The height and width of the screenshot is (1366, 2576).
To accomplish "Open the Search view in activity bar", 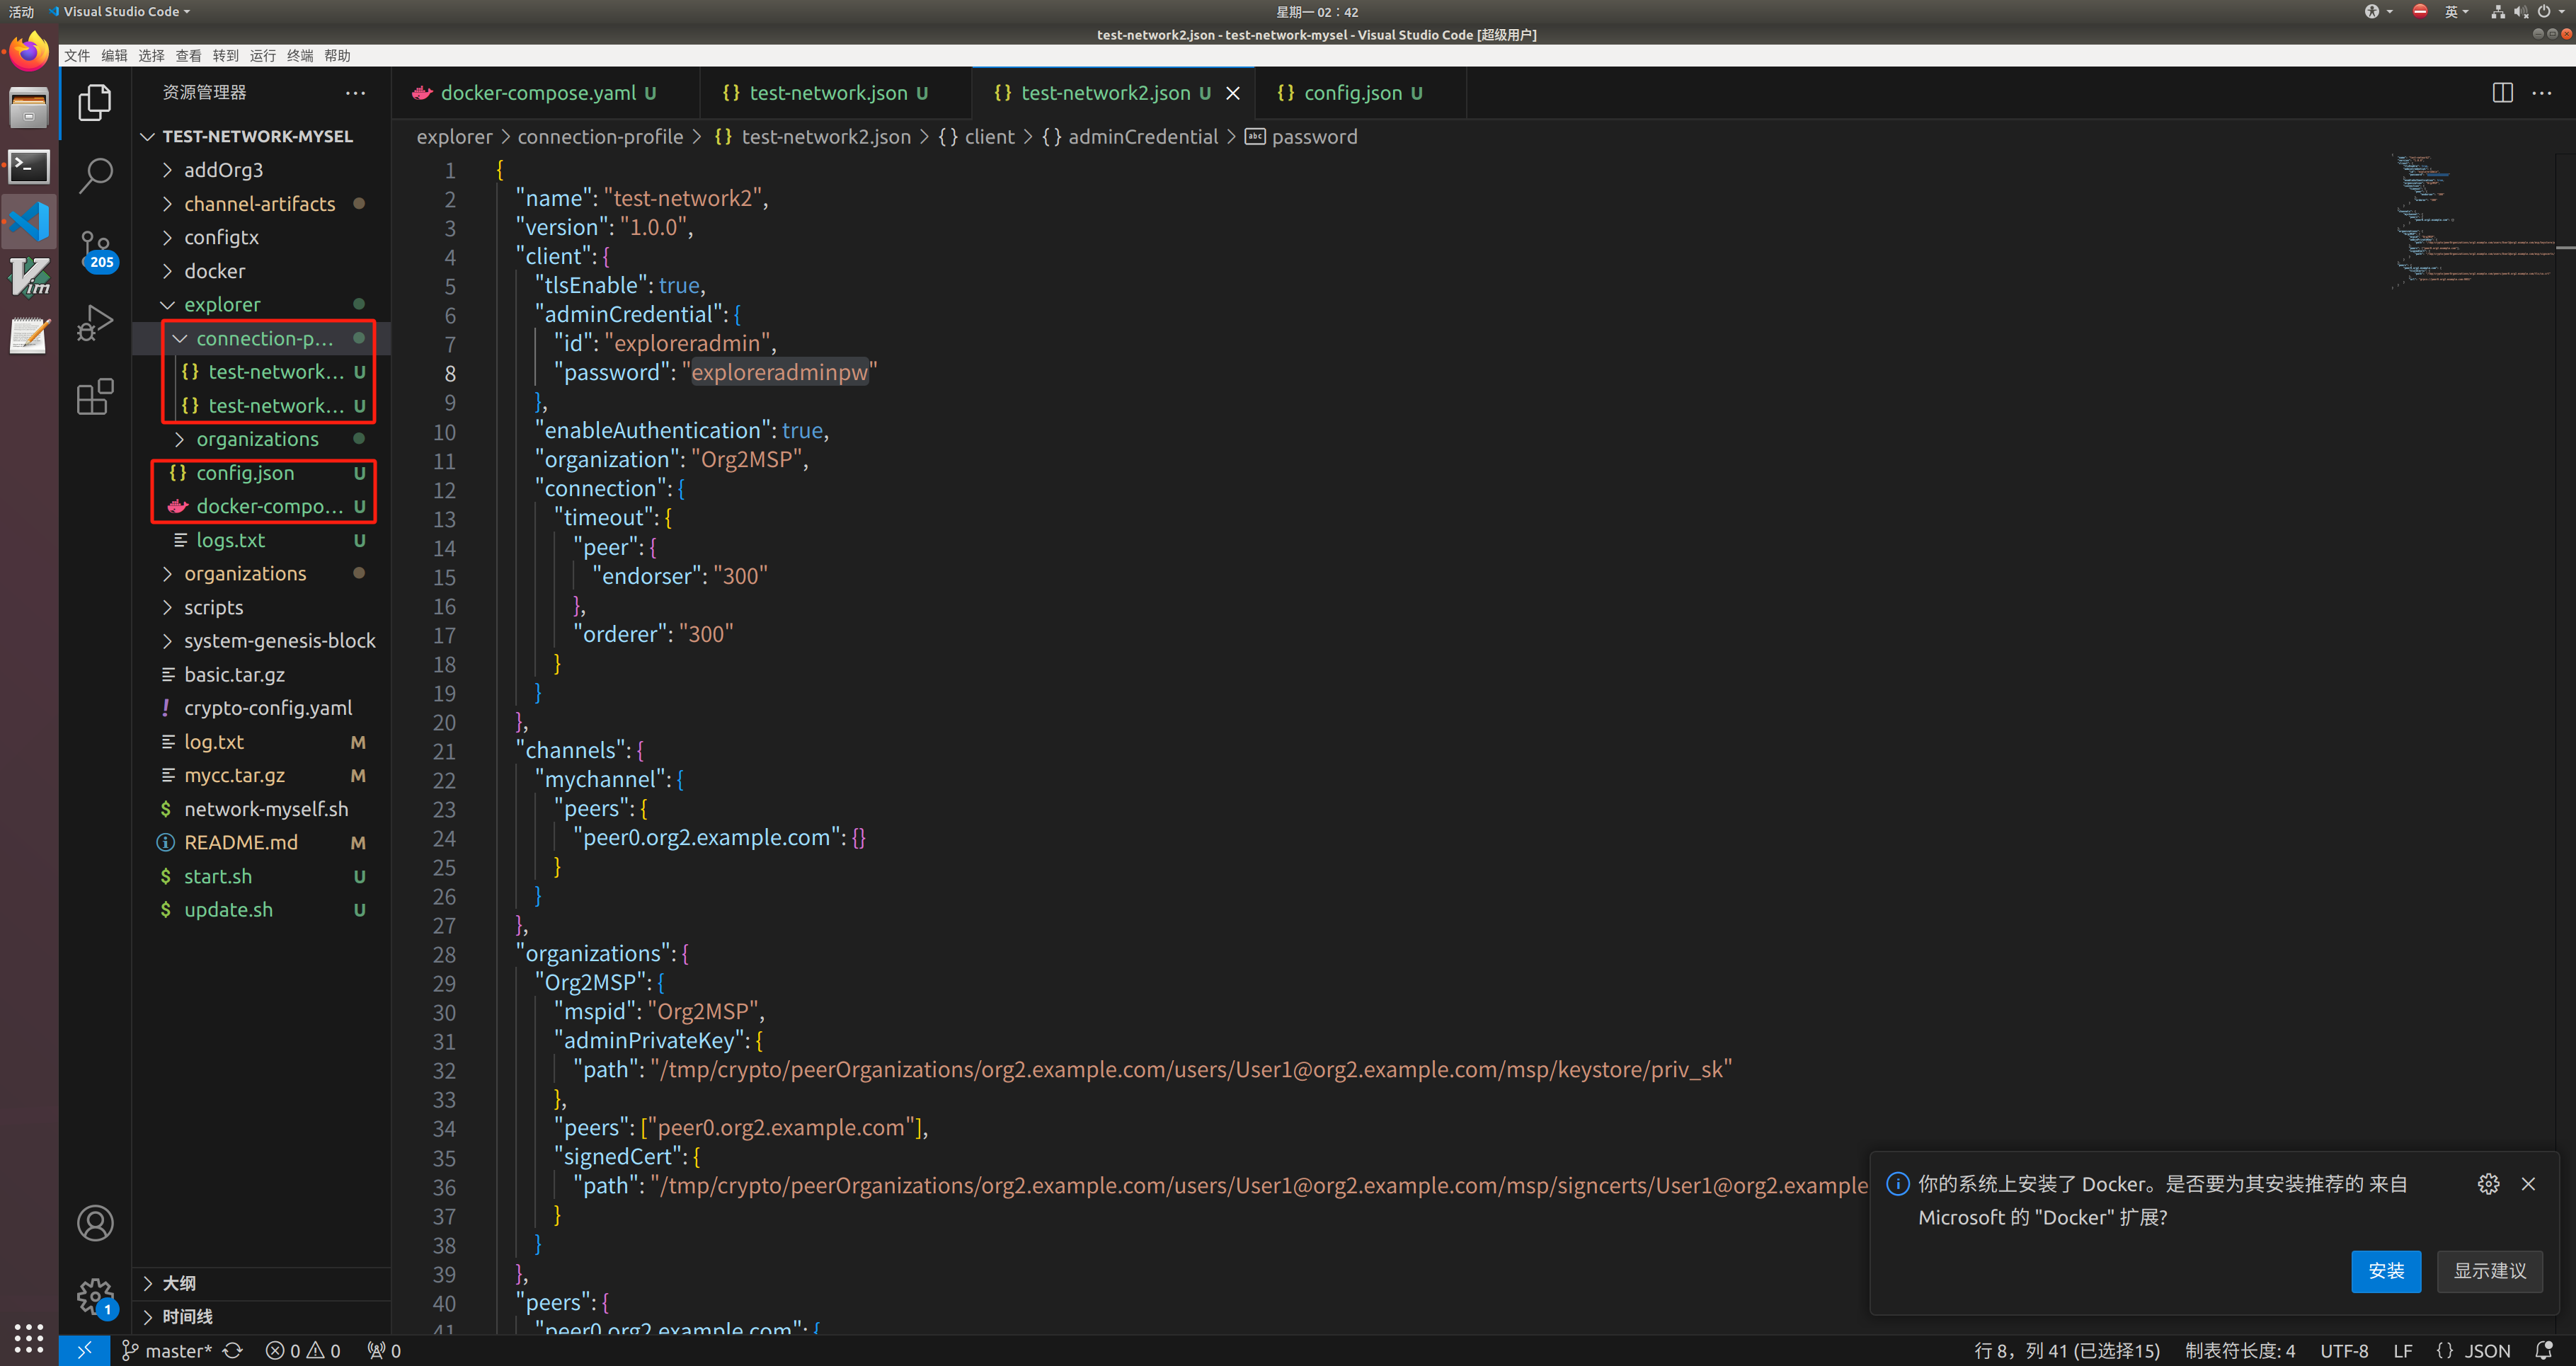I will tap(95, 175).
